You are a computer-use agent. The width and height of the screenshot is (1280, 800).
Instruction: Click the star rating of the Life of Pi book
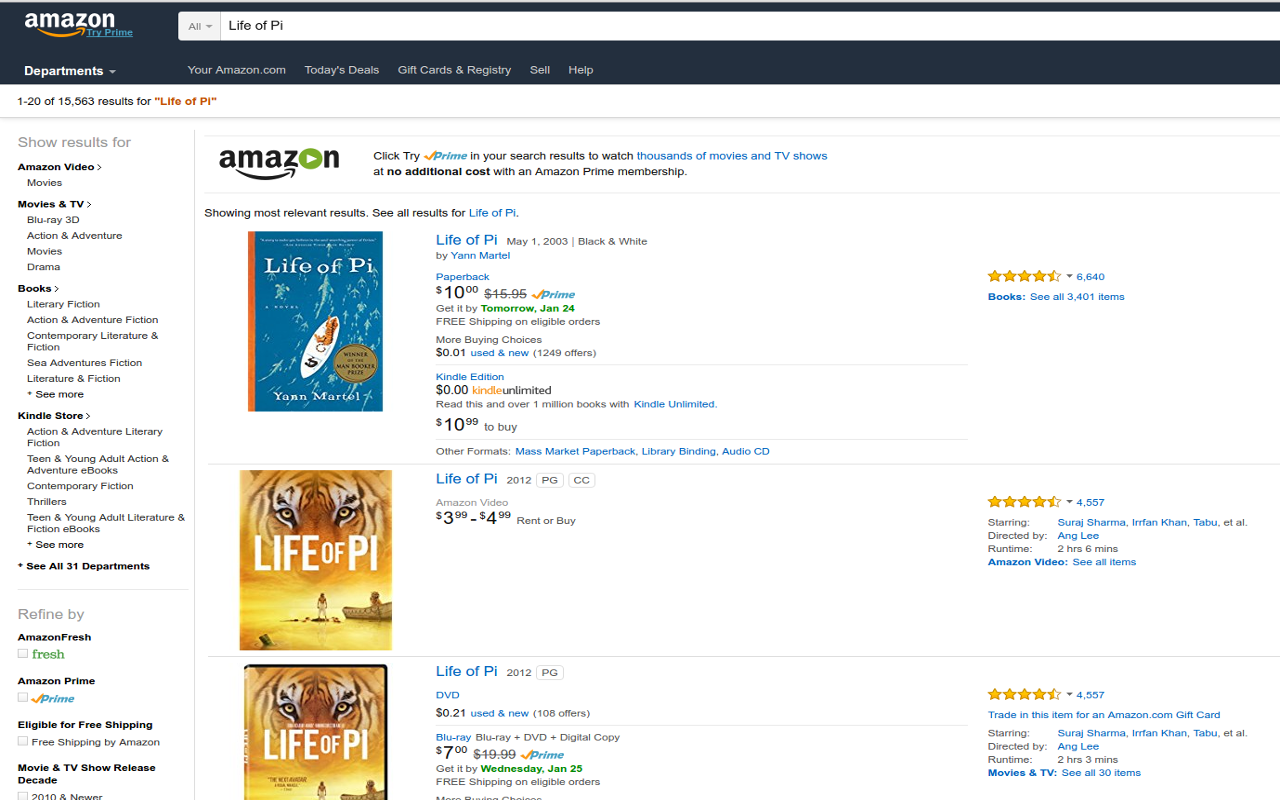click(x=1024, y=276)
